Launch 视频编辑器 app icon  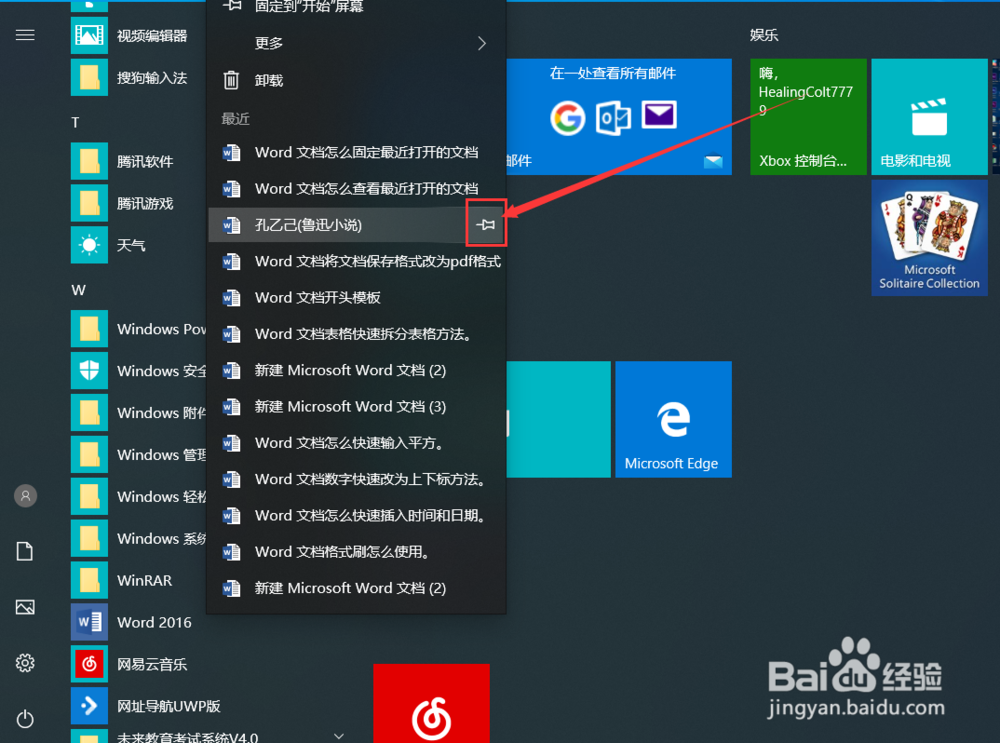(89, 35)
